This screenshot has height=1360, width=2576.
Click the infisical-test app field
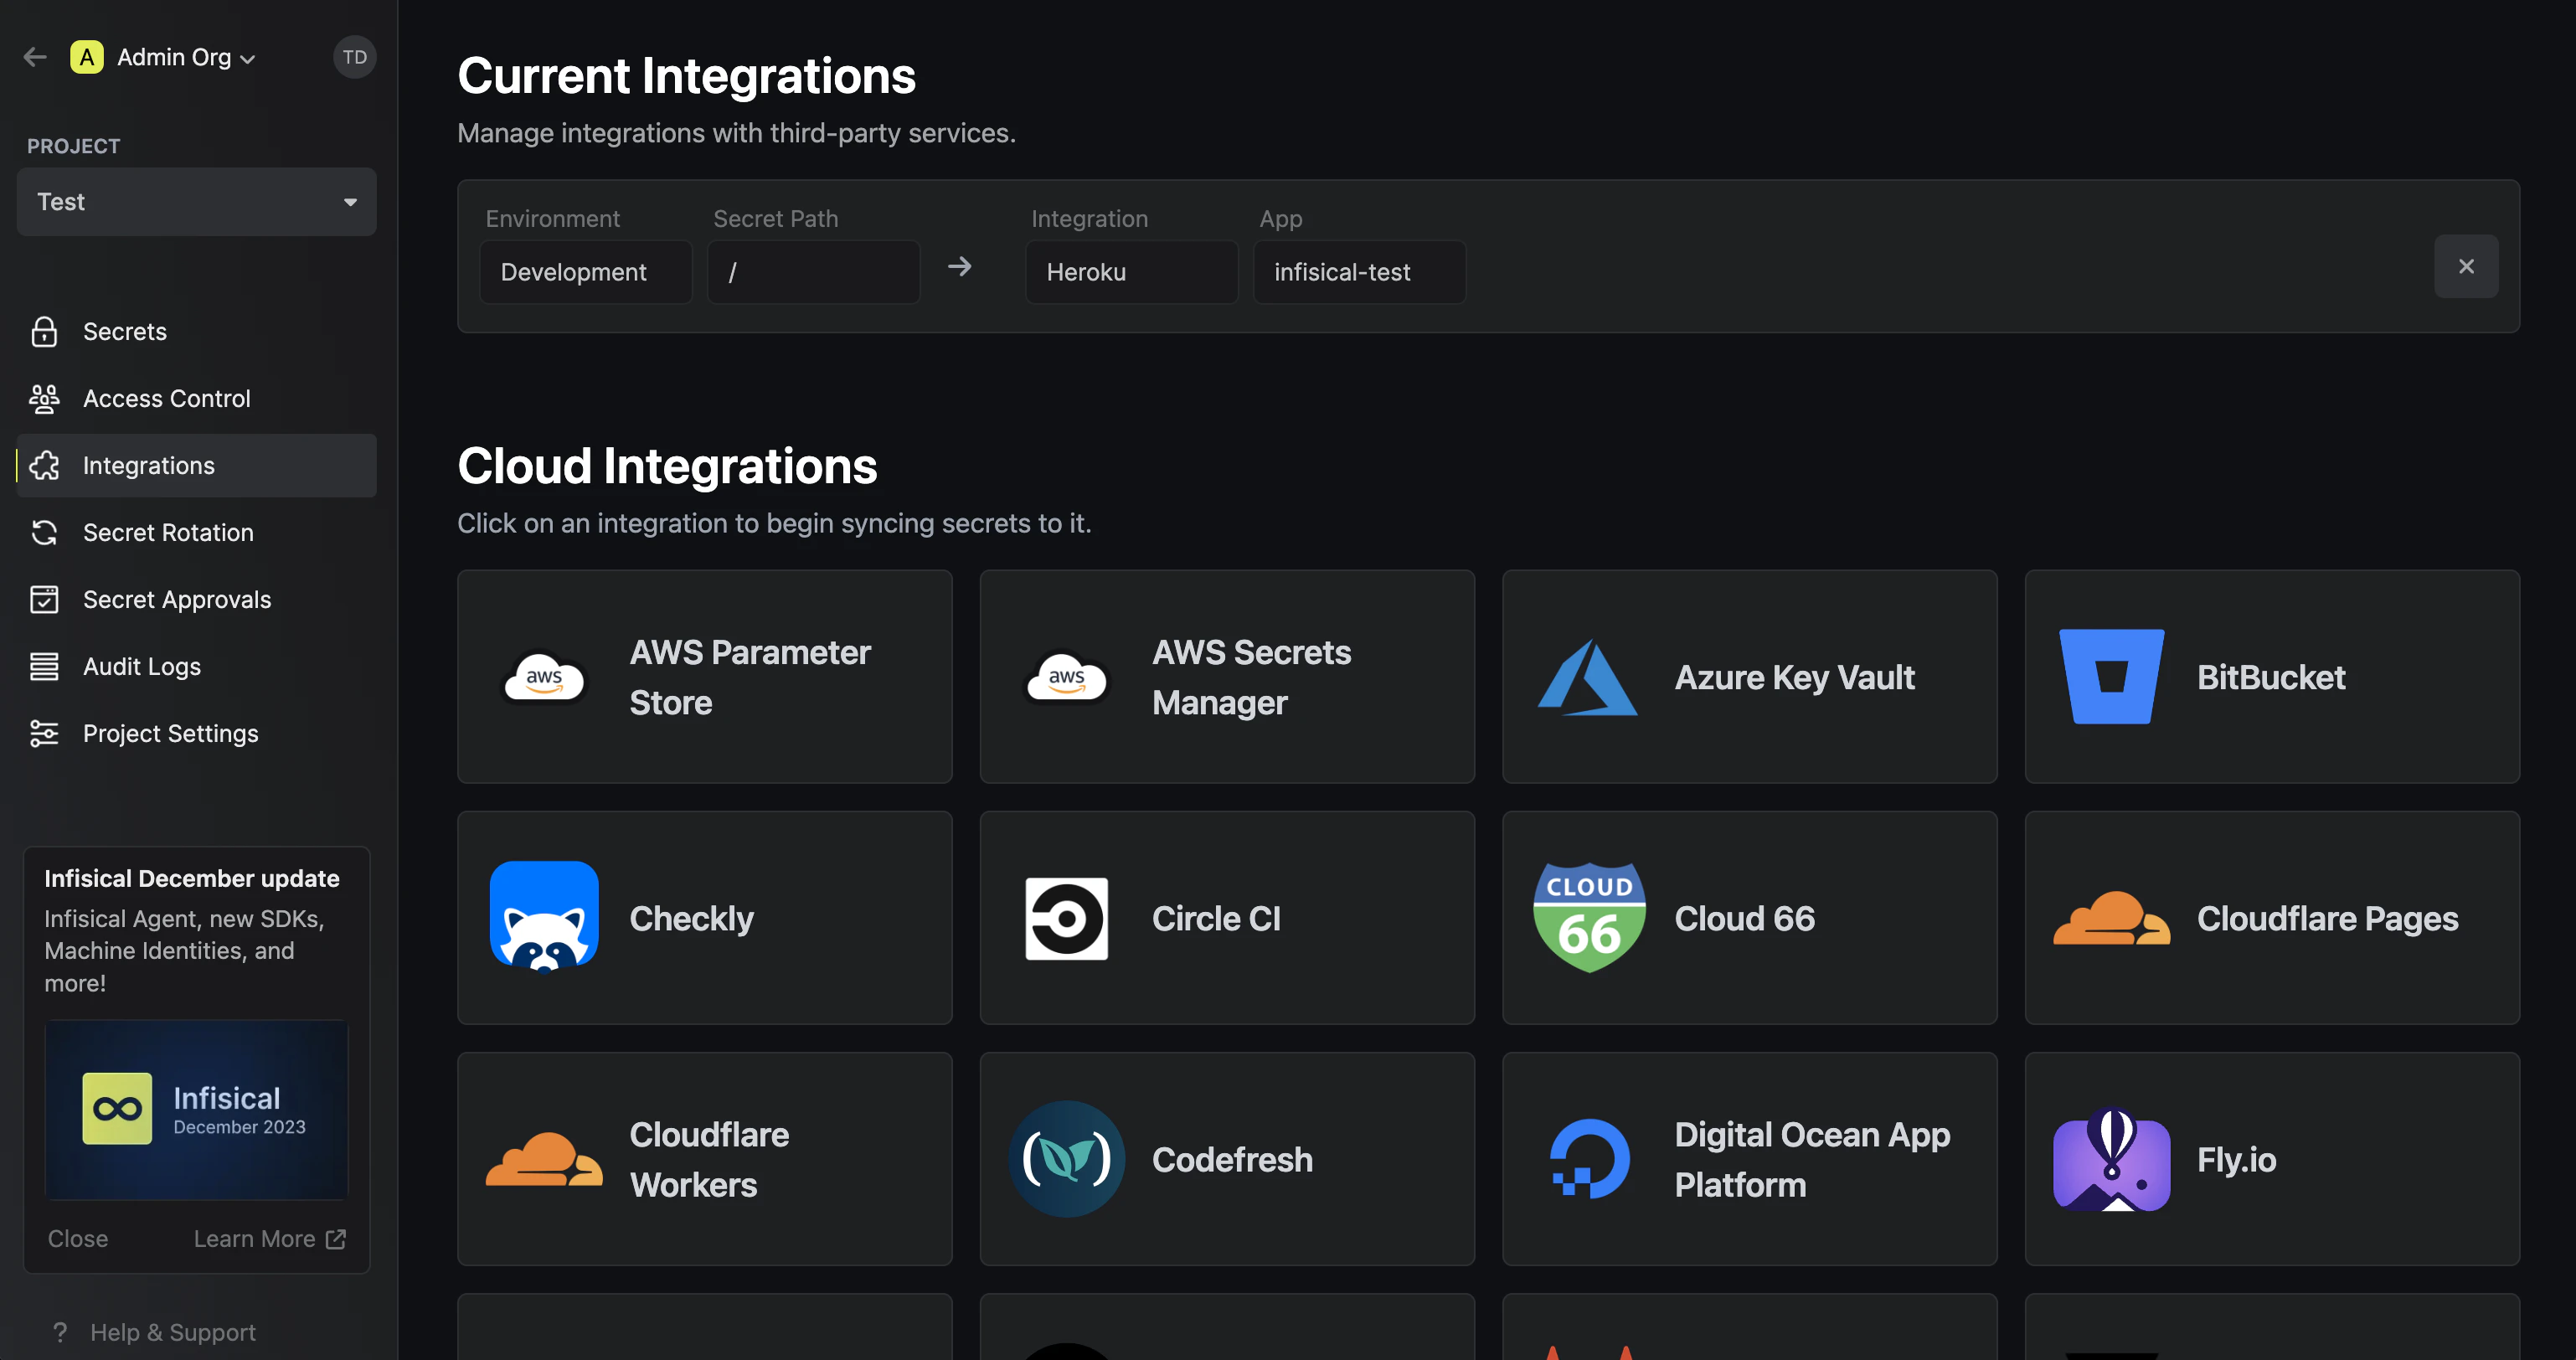[1360, 272]
